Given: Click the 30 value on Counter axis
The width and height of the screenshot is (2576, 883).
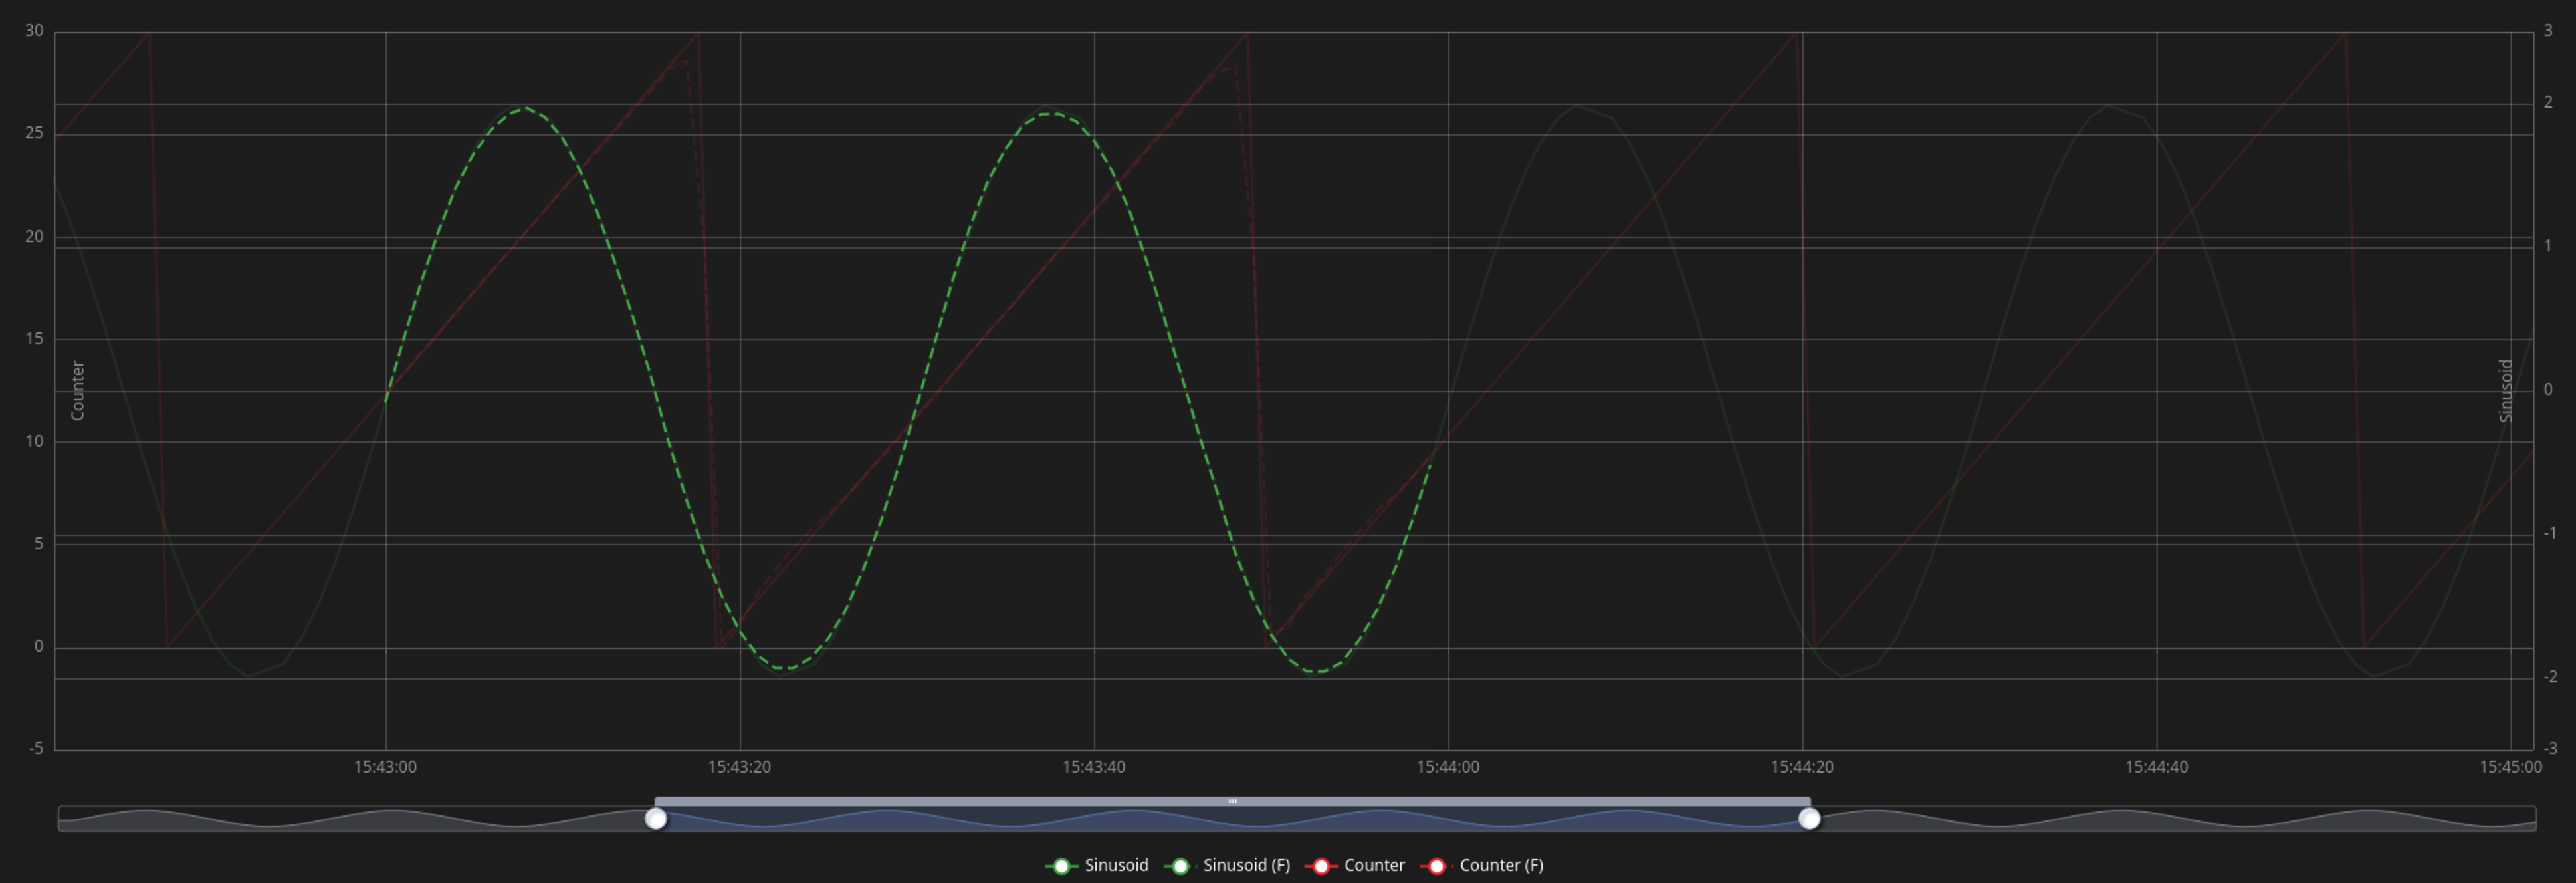Looking at the screenshot, I should coord(34,31).
